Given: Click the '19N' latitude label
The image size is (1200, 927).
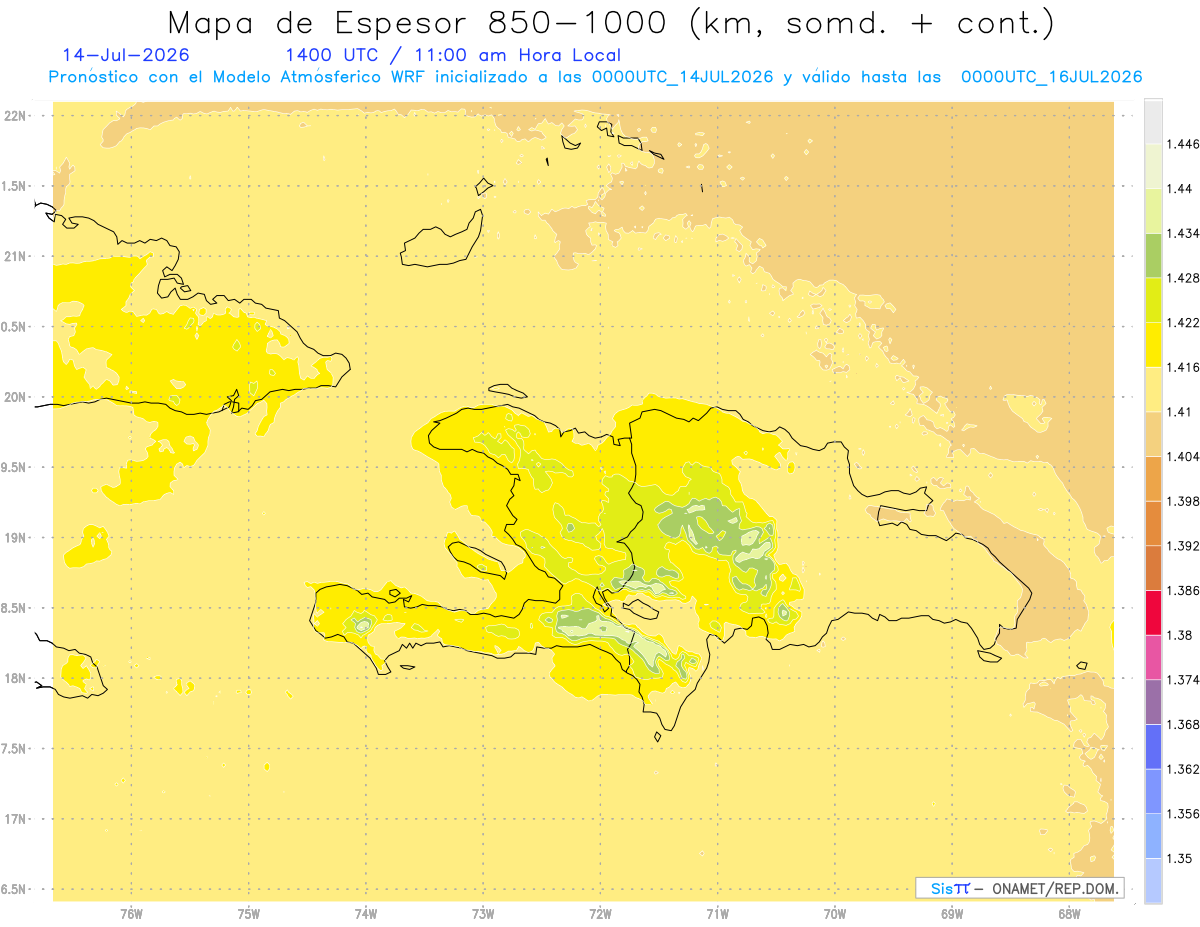Looking at the screenshot, I should tap(15, 537).
